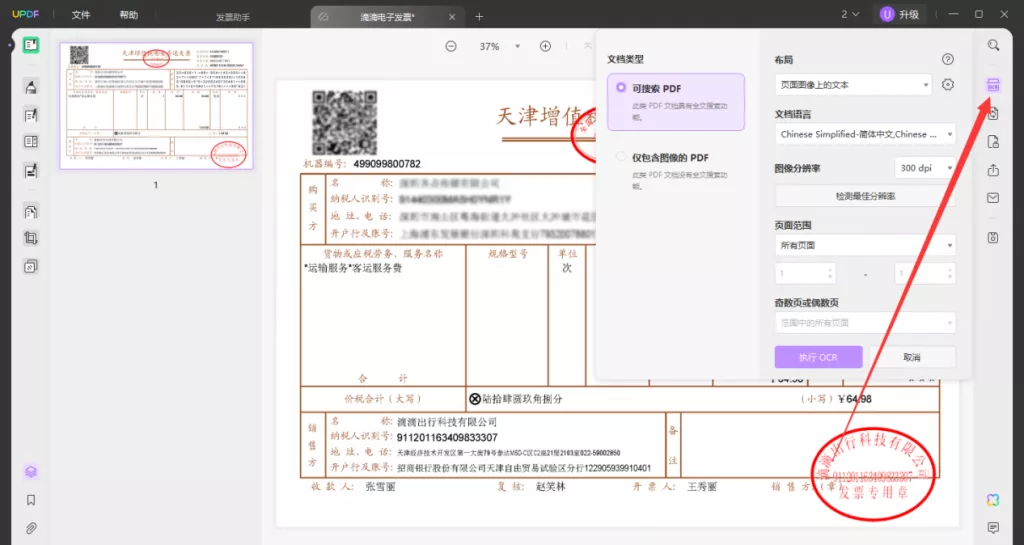Image resolution: width=1024 pixels, height=545 pixels.
Task: Zoom in with the plus icon
Action: click(545, 46)
